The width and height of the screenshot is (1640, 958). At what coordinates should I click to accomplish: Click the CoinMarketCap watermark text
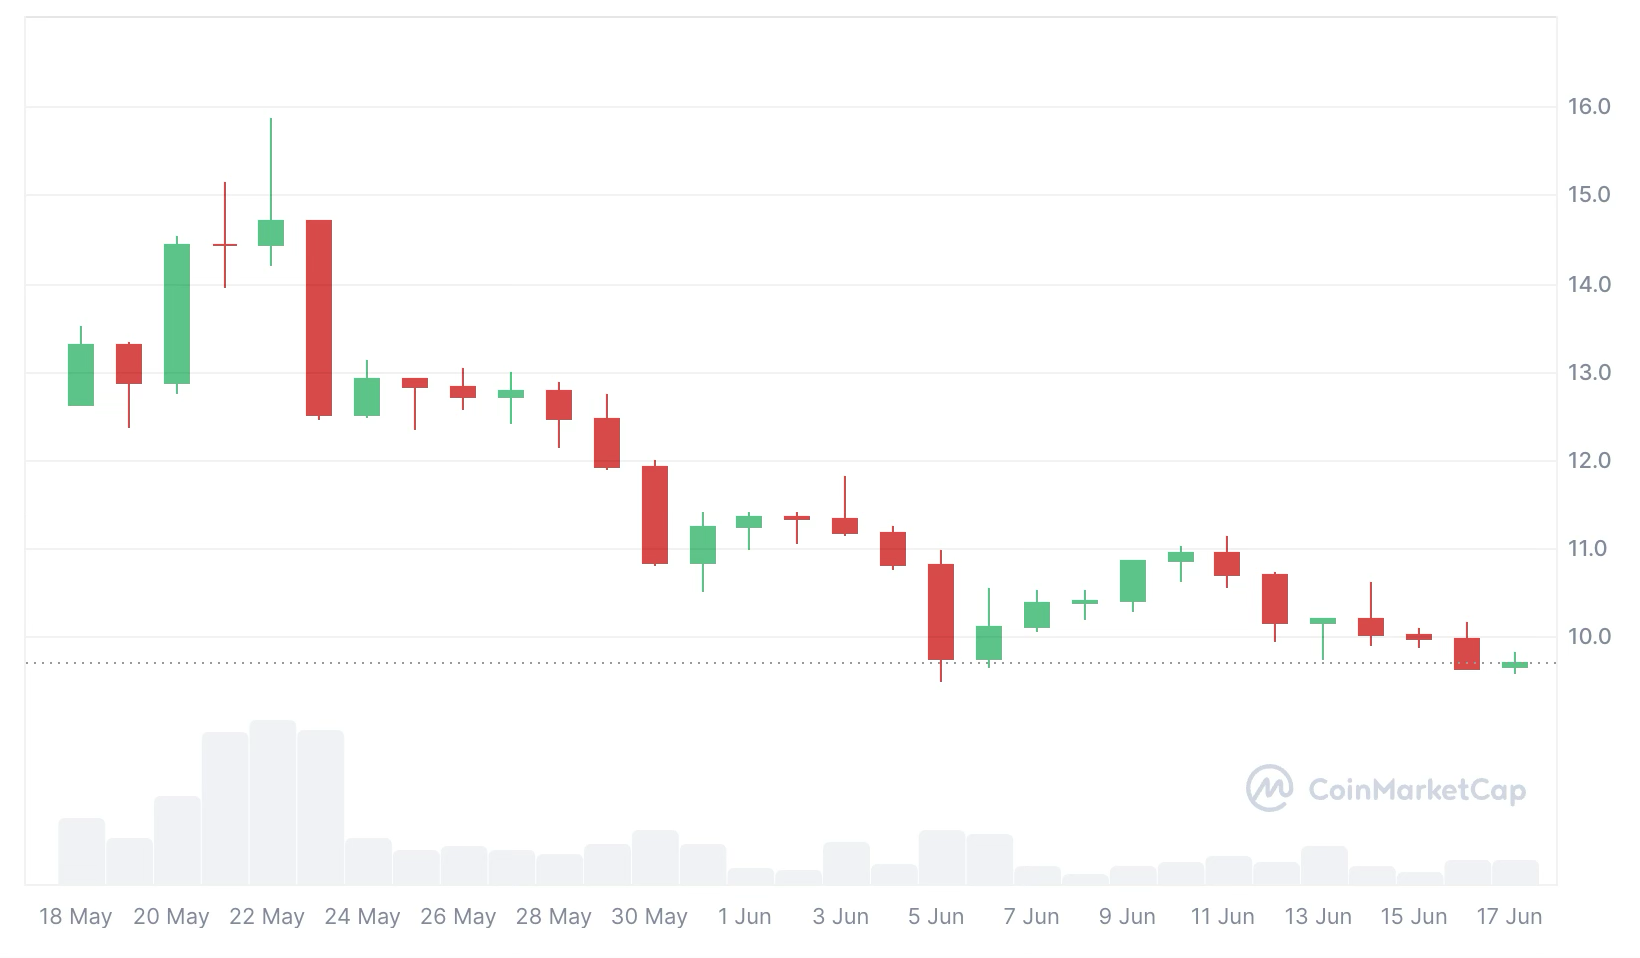click(1417, 790)
